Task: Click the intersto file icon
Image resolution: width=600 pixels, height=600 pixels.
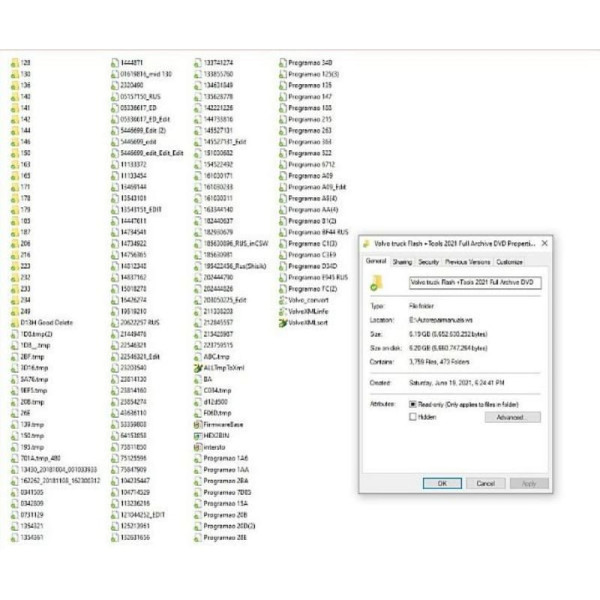Action: coord(197,447)
